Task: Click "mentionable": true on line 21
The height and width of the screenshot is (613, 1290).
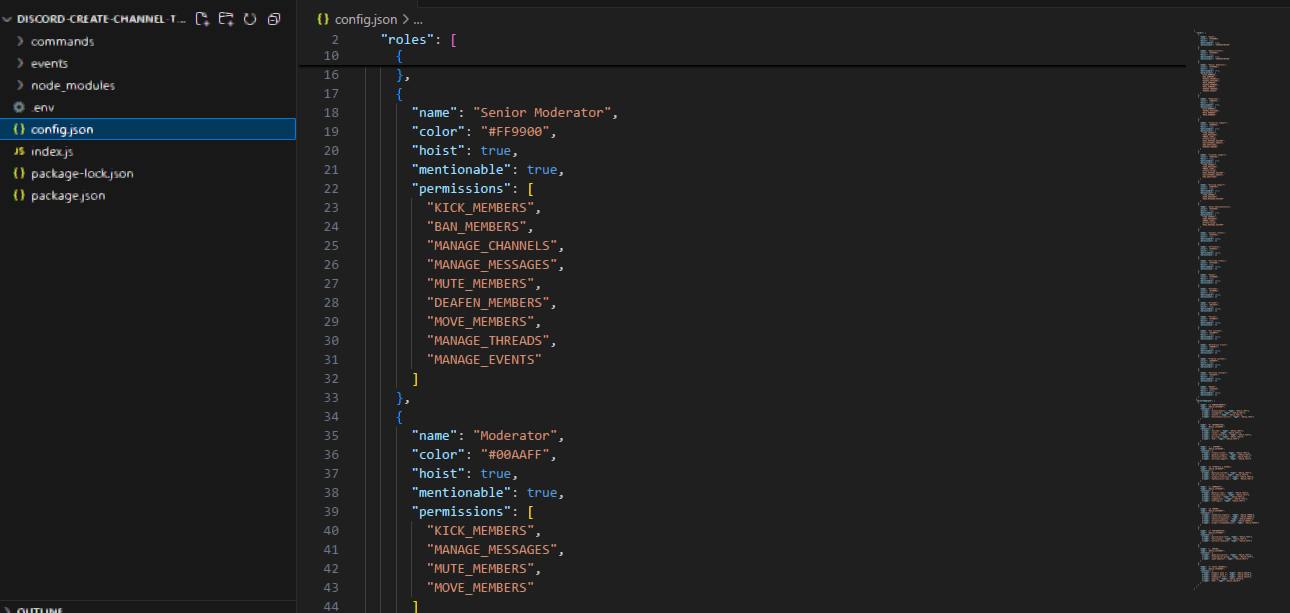Action: click(488, 169)
